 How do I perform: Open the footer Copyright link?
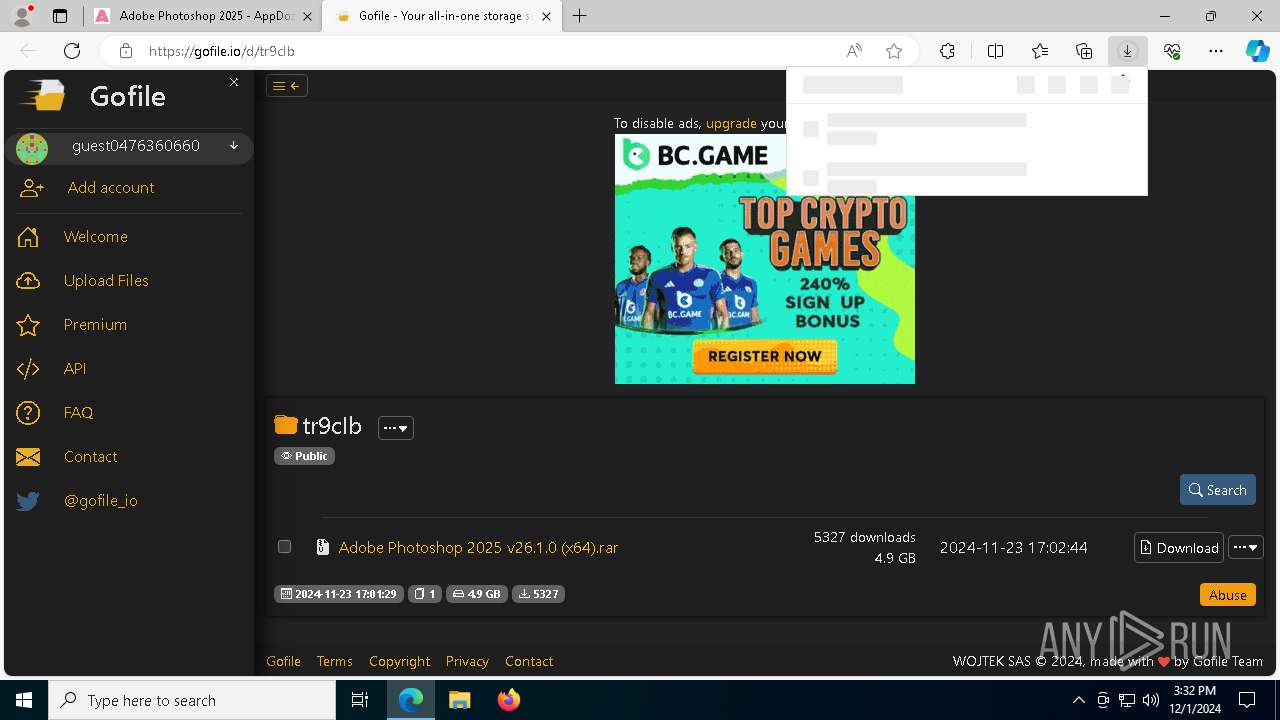point(399,661)
